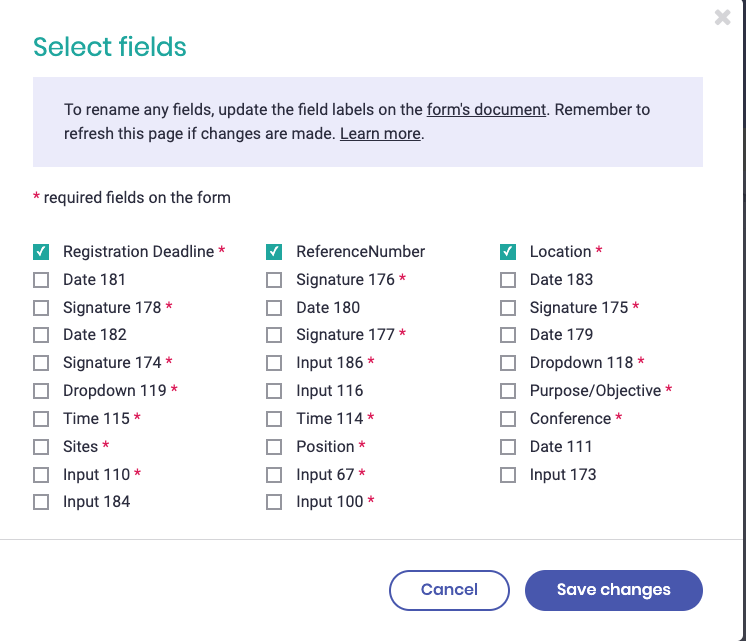Enable the Signature 176 field
The width and height of the screenshot is (746, 641).
point(274,280)
